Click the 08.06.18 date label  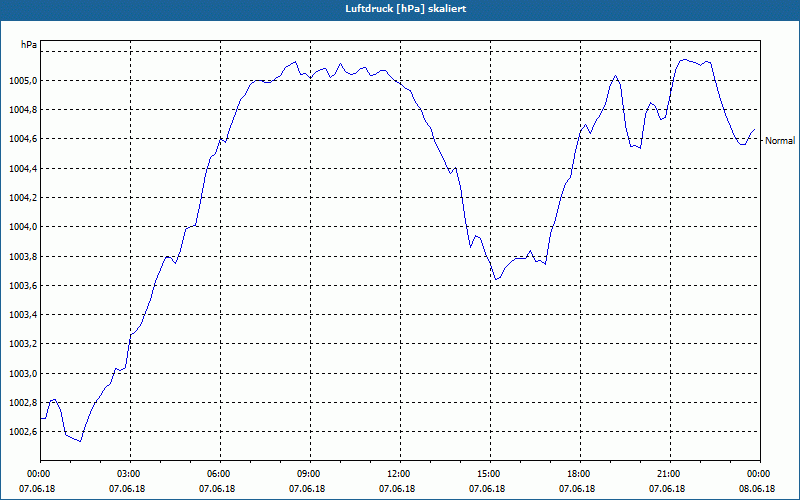pyautogui.click(x=757, y=489)
